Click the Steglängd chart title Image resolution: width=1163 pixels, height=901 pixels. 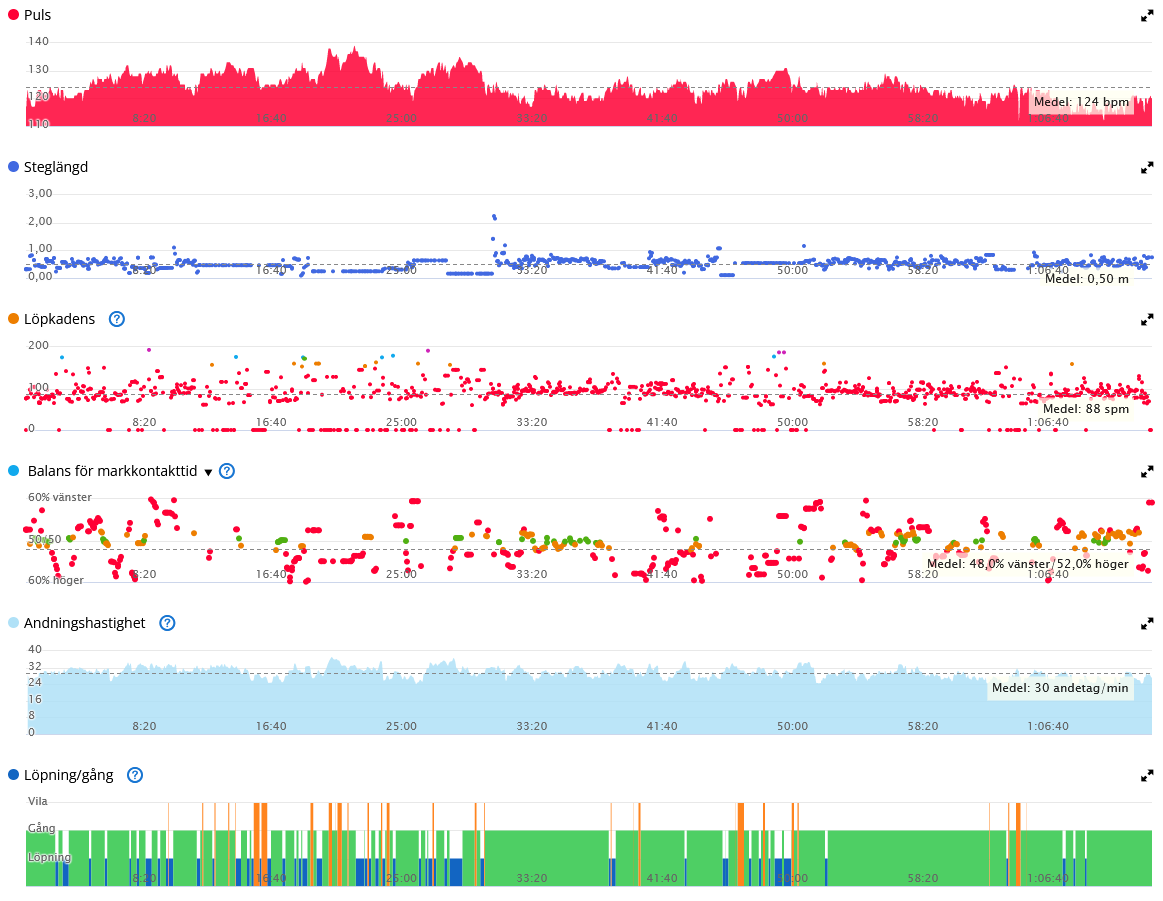point(56,167)
